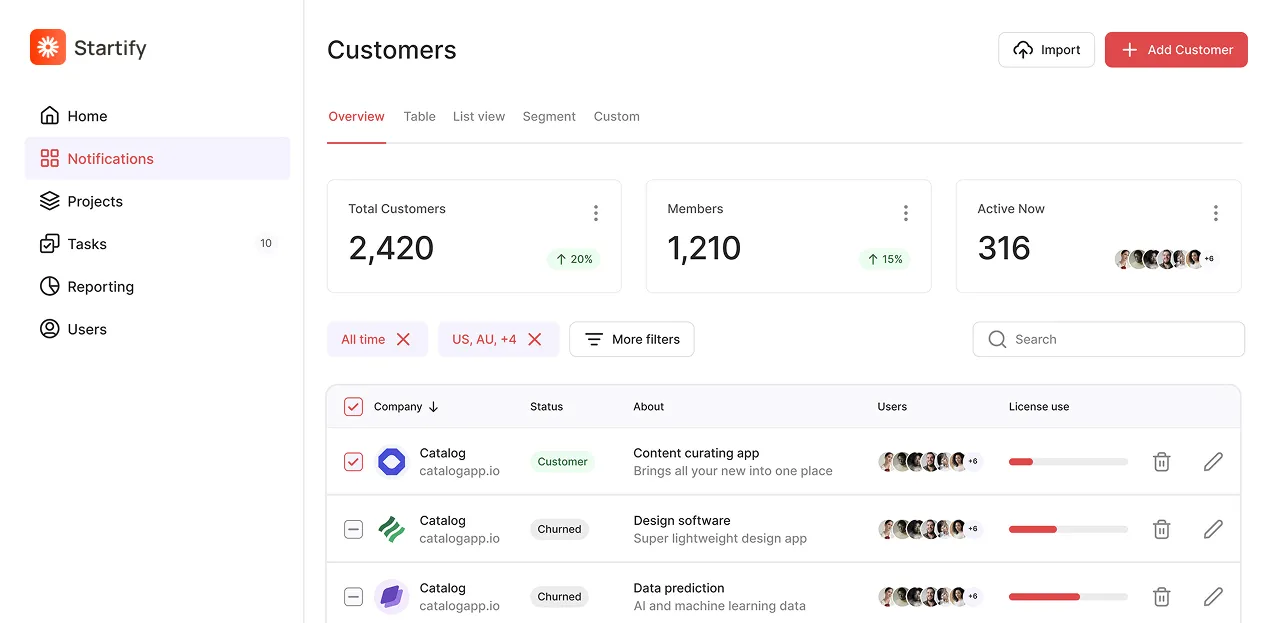Open More filters
Viewport: 1279px width, 623px height.
click(x=632, y=339)
